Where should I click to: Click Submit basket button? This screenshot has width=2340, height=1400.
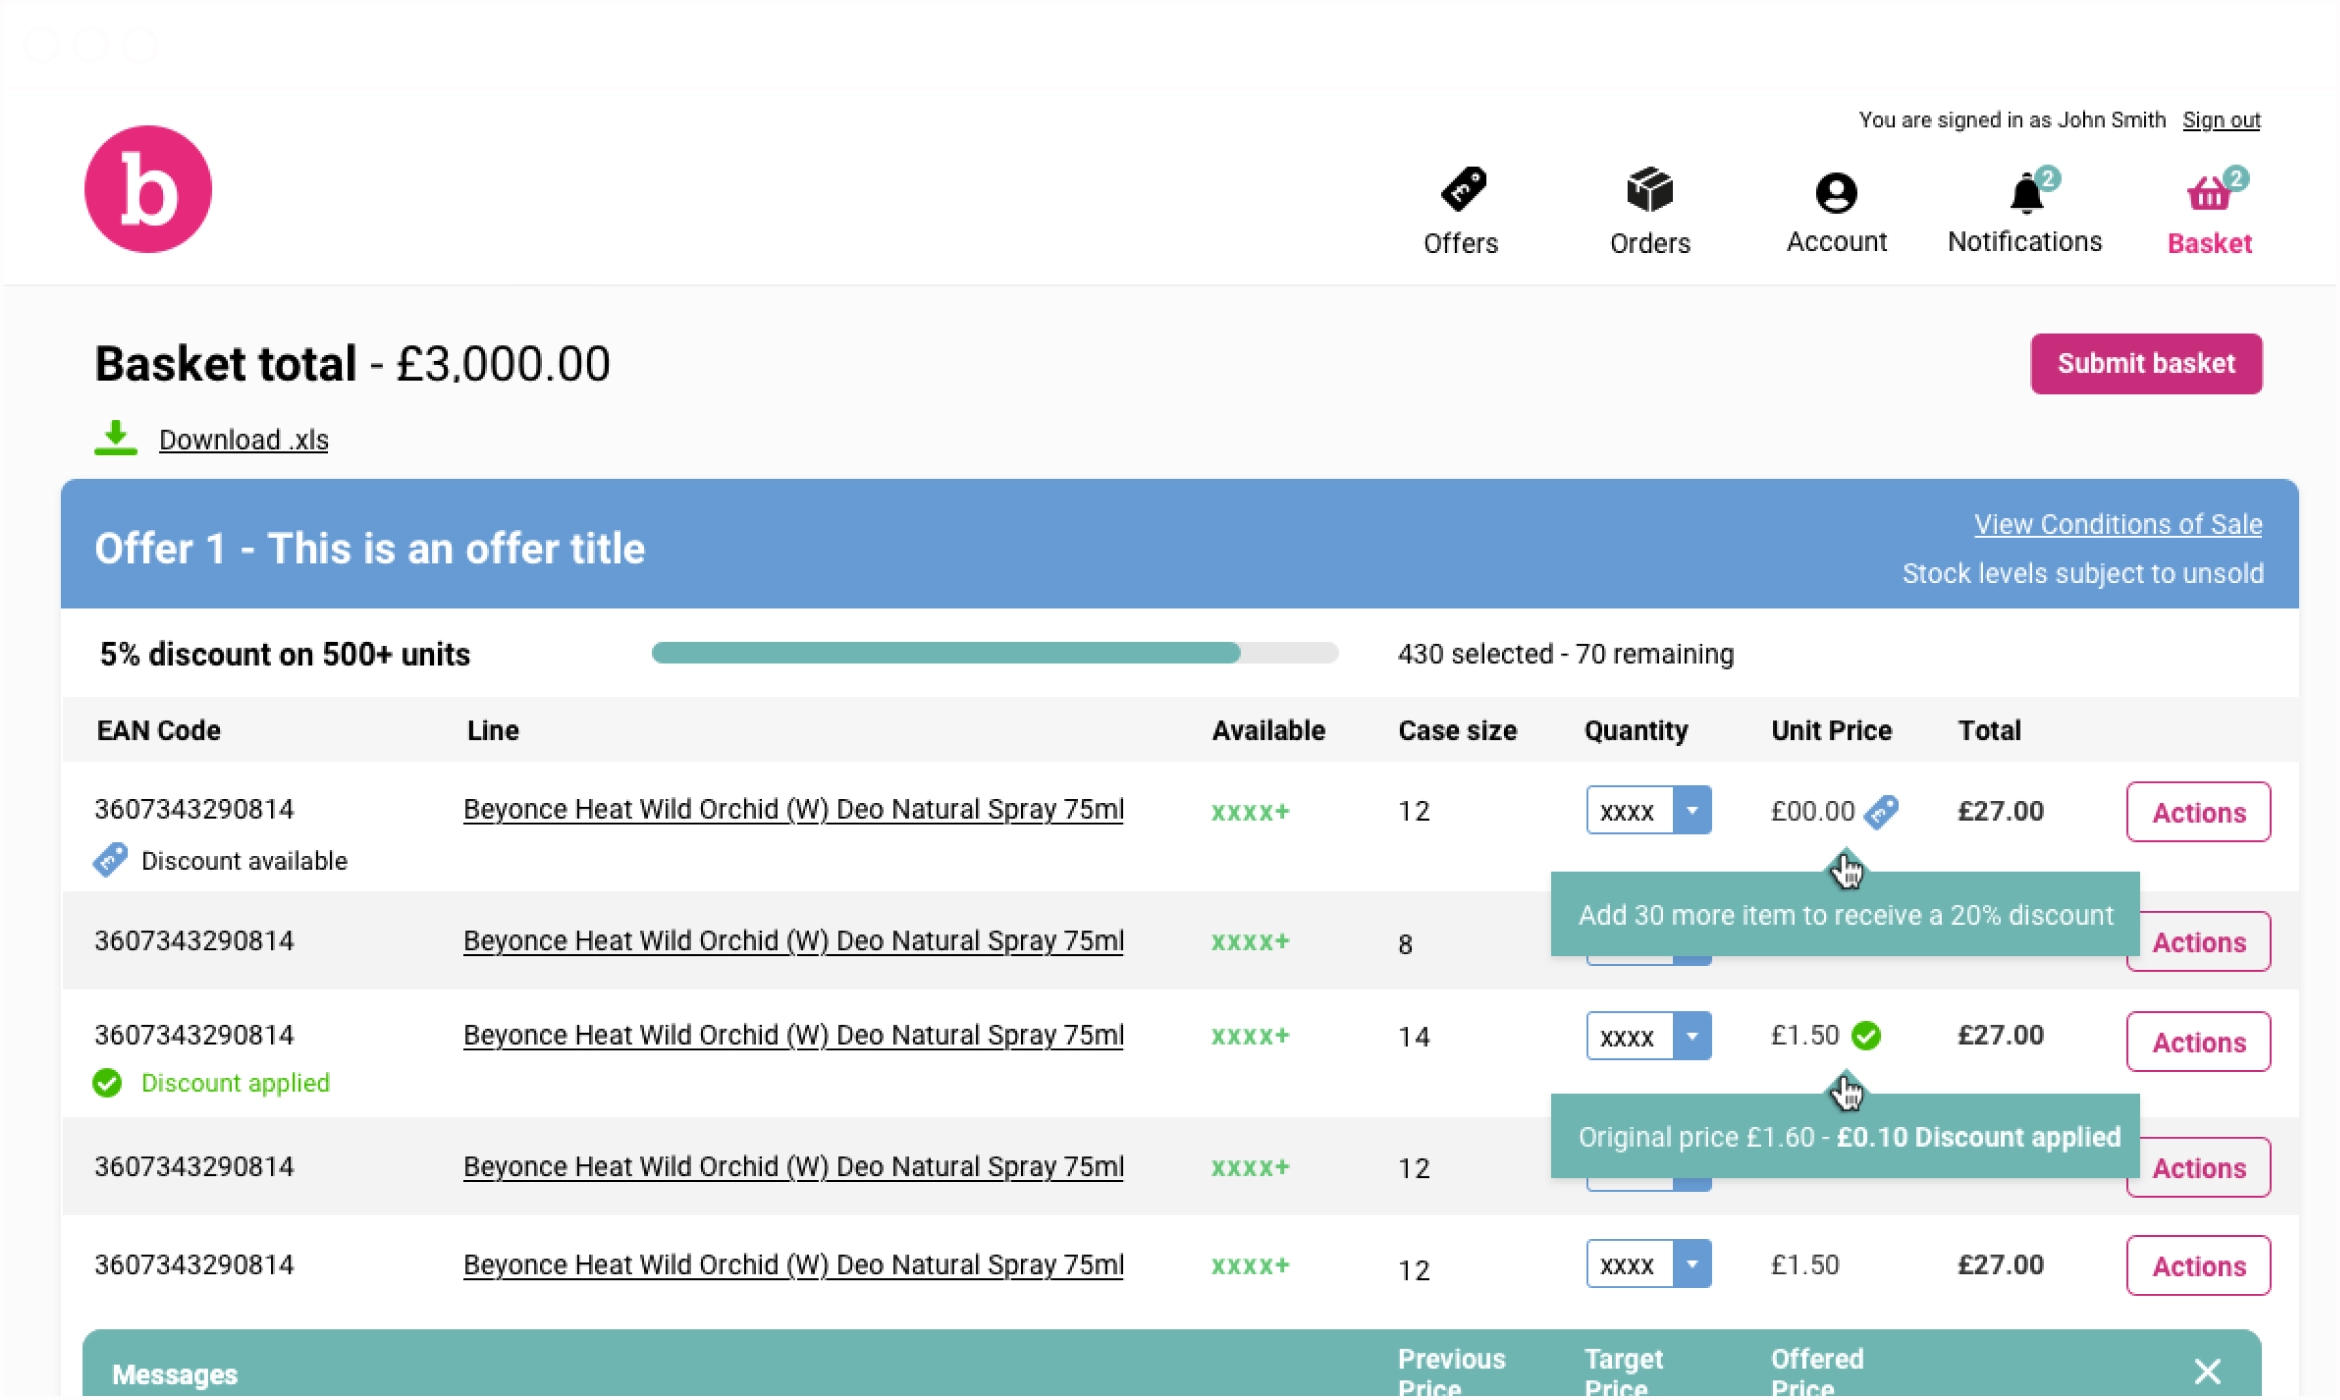[2146, 364]
